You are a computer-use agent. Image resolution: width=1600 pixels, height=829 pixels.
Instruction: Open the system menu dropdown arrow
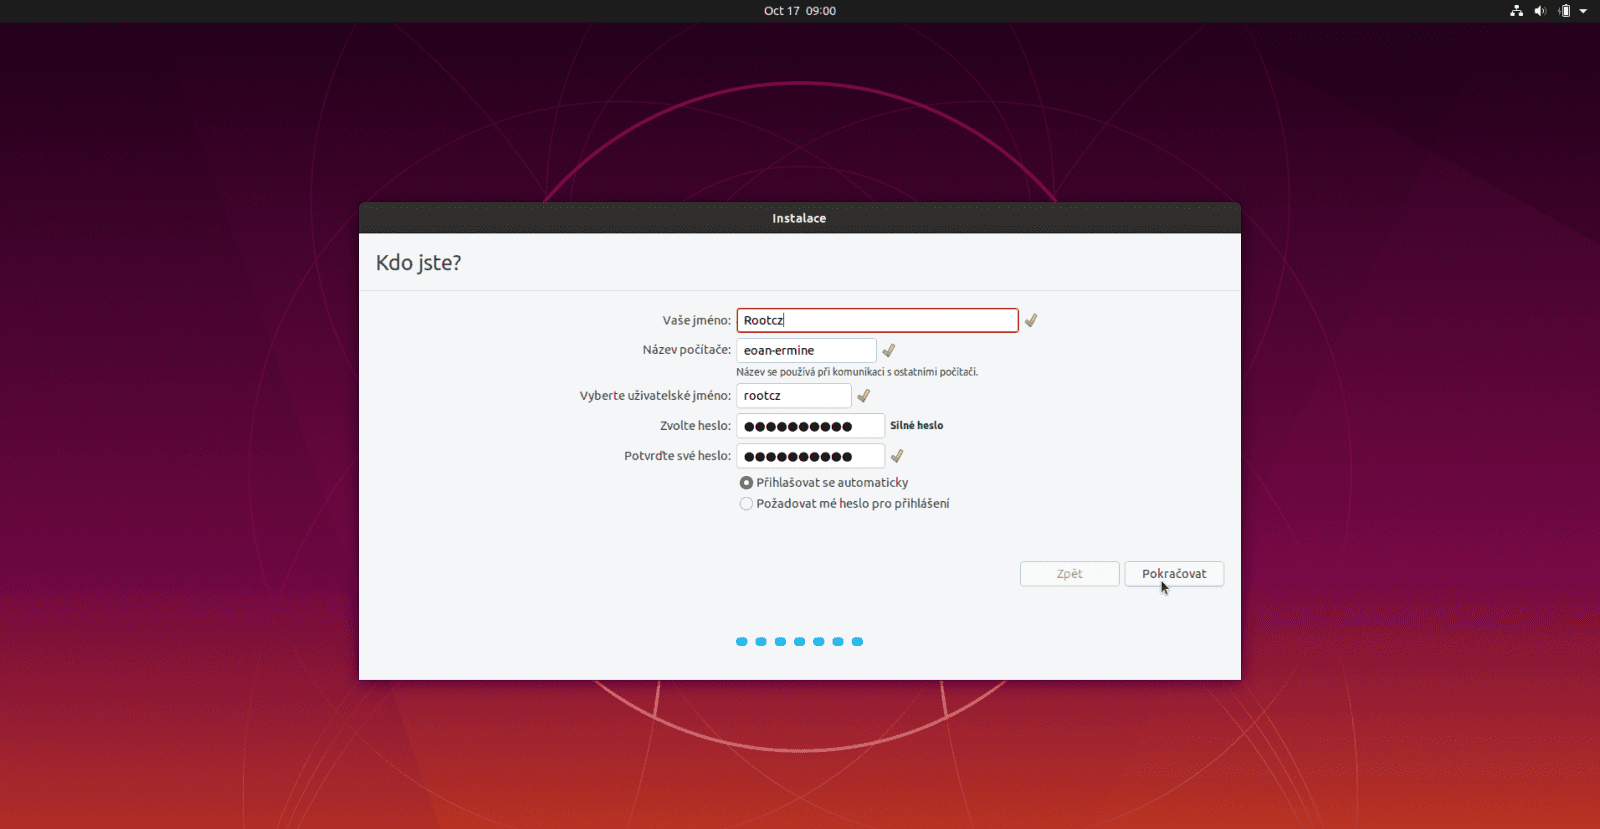coord(1583,11)
